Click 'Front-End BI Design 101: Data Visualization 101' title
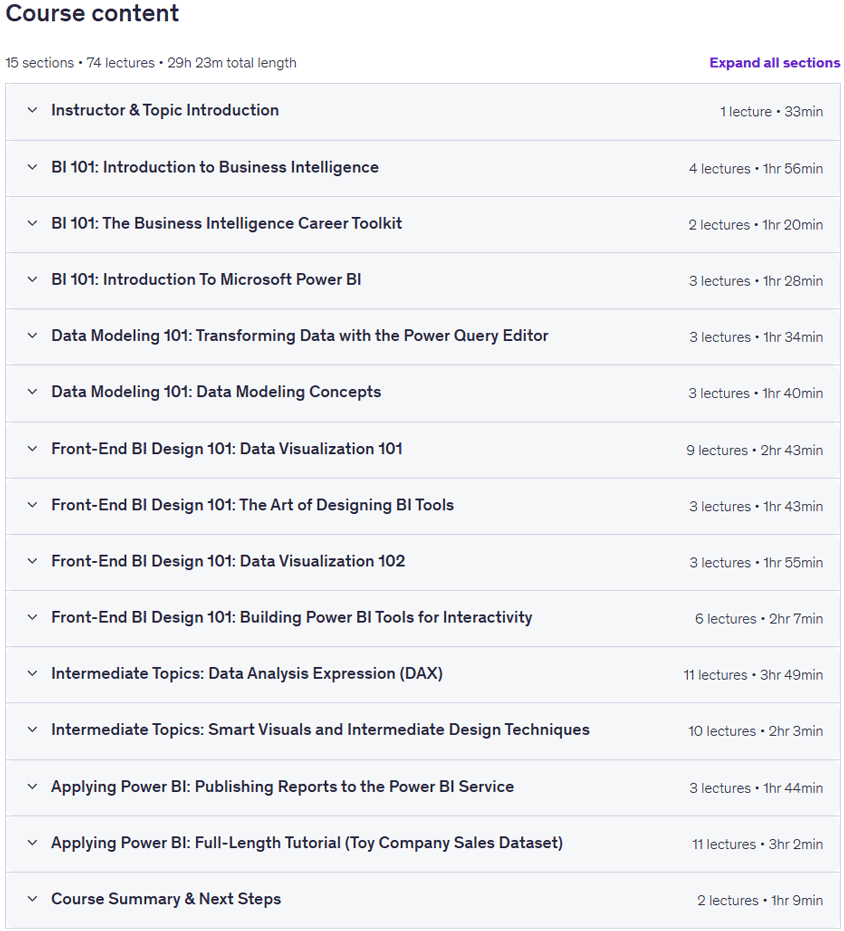The image size is (844, 931). [226, 448]
